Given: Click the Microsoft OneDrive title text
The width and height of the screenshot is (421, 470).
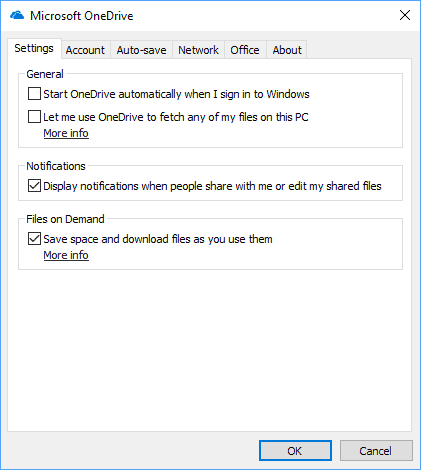Looking at the screenshot, I should point(82,16).
